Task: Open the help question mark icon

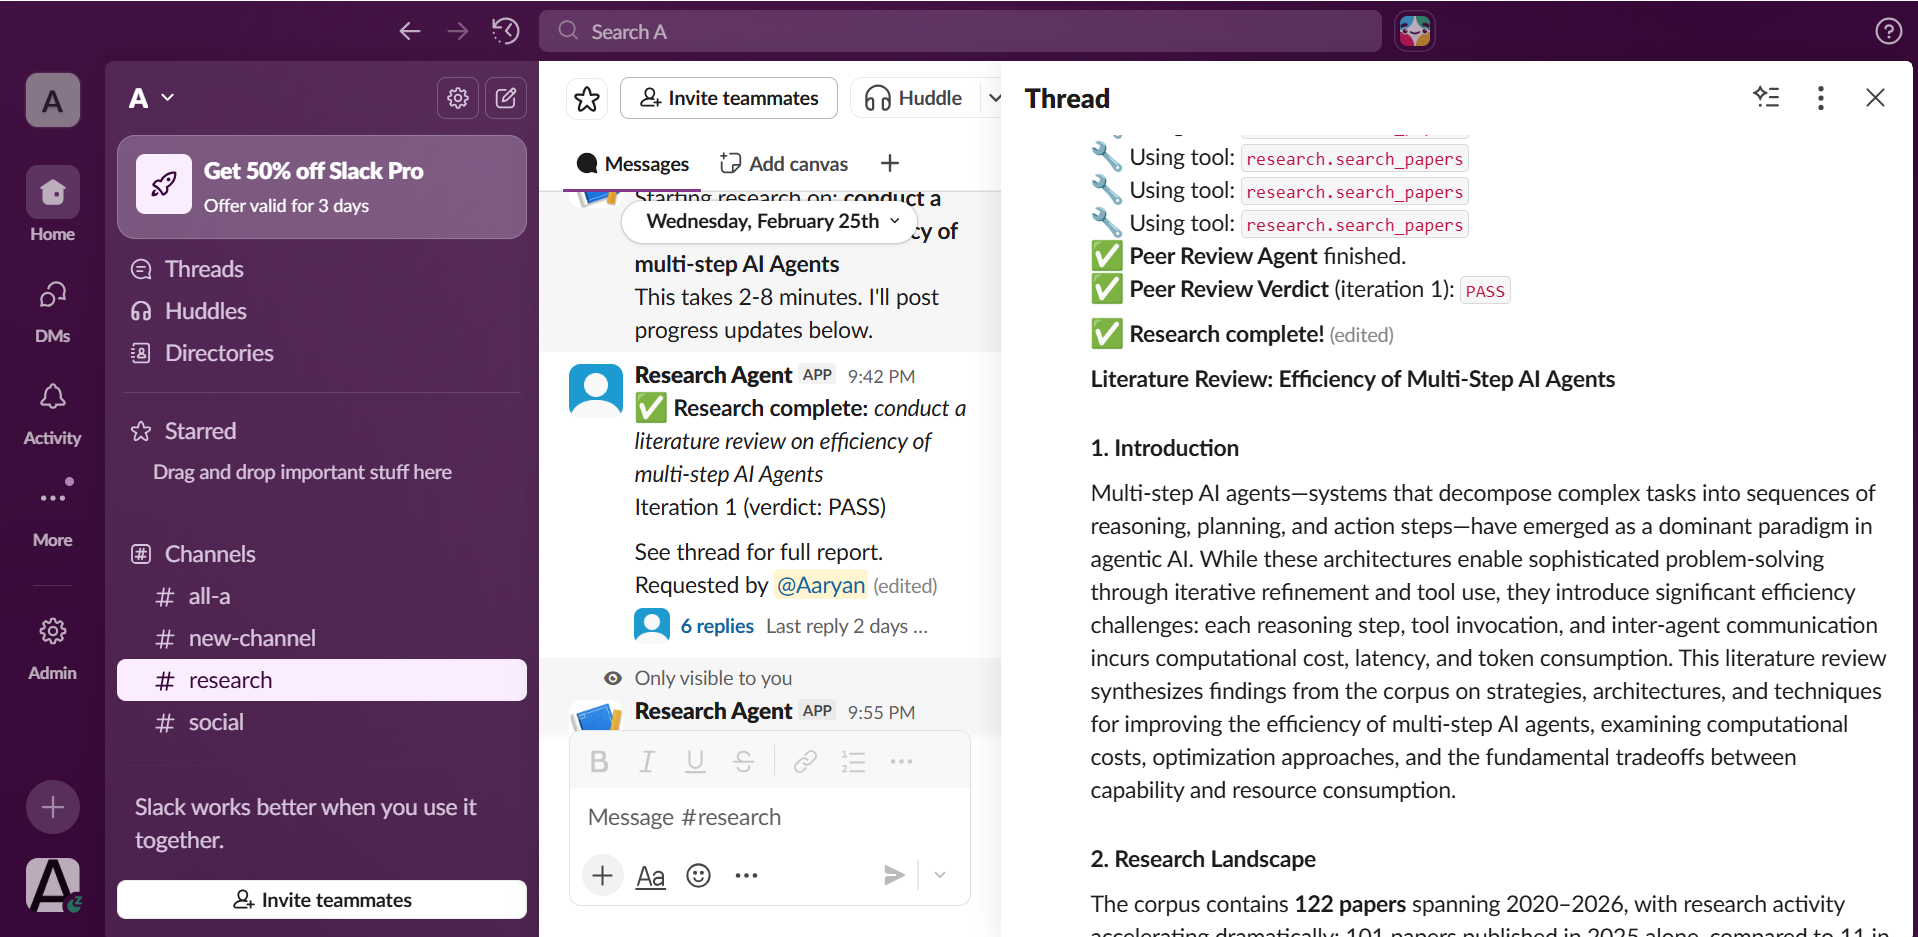Action: tap(1888, 31)
